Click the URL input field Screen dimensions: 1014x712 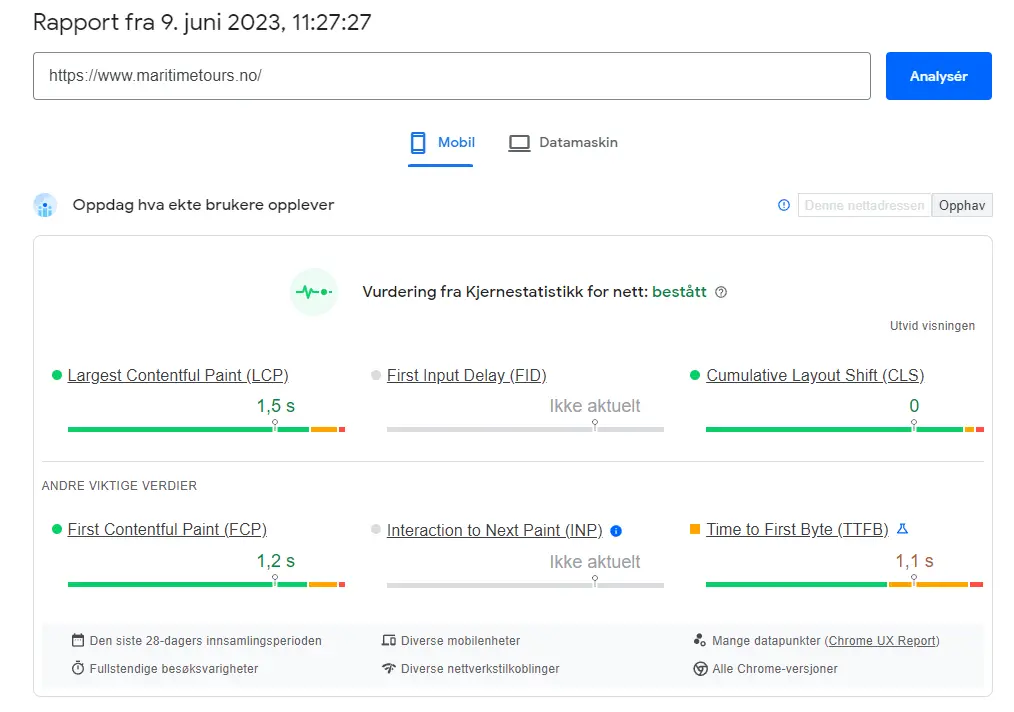451,76
